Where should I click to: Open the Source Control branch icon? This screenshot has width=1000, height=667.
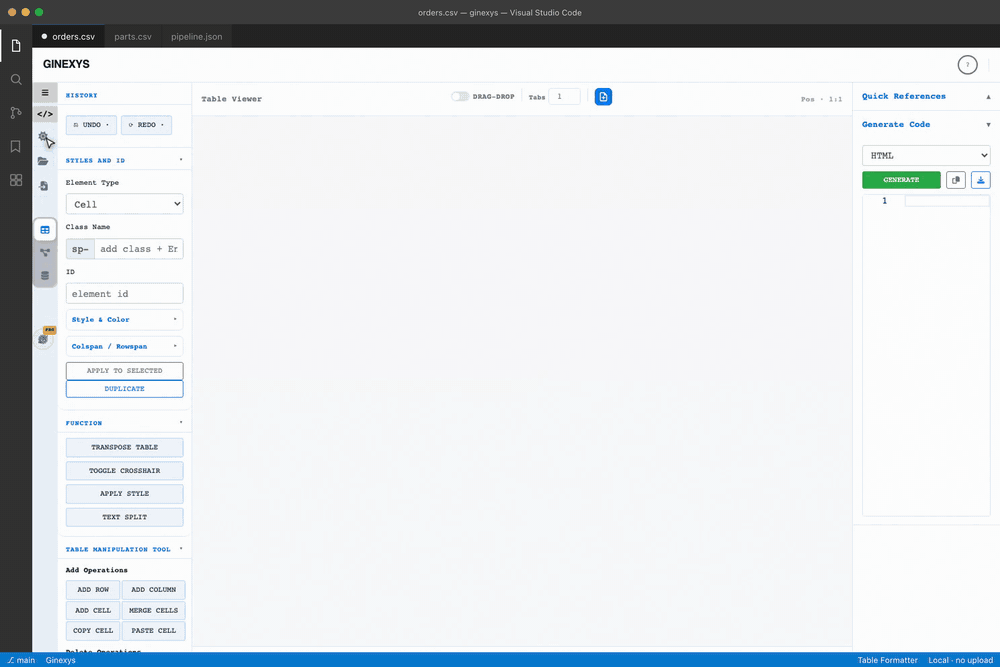click(x=16, y=113)
